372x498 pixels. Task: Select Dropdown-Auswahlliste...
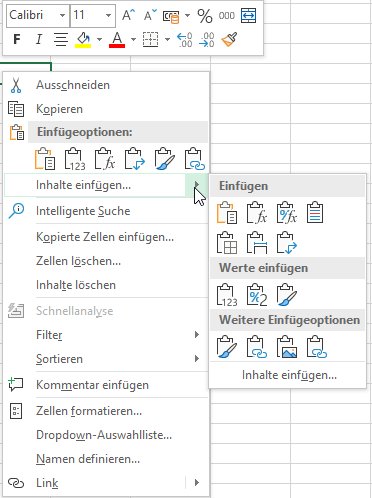coord(106,435)
